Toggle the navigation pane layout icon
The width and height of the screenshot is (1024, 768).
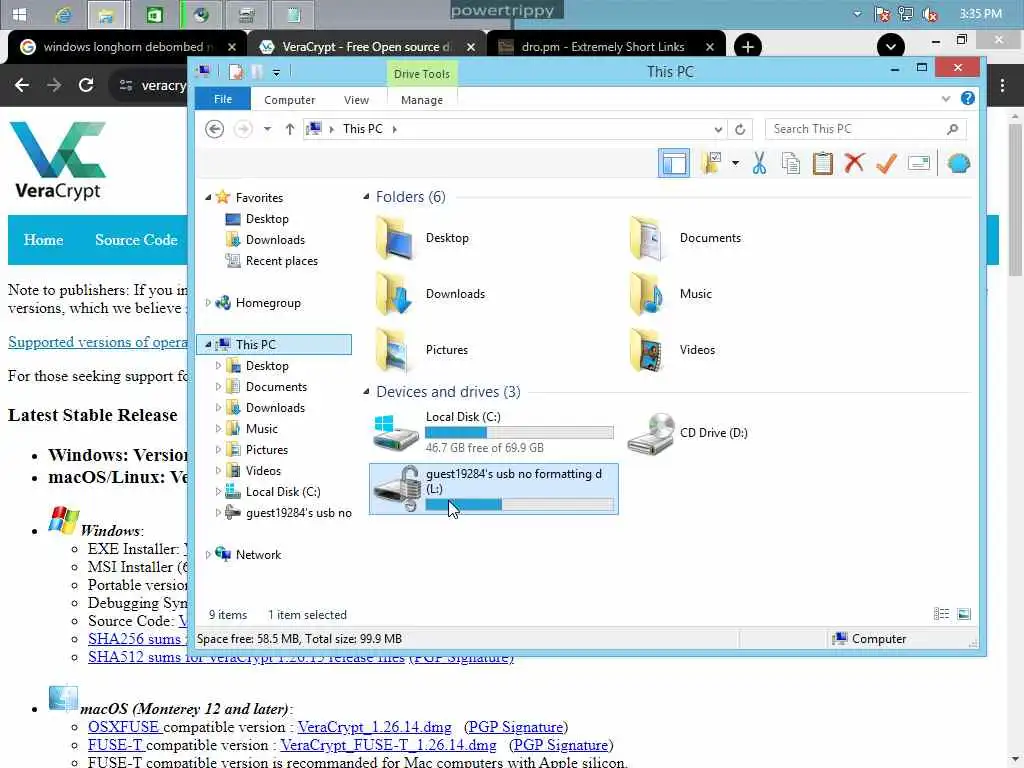673,163
